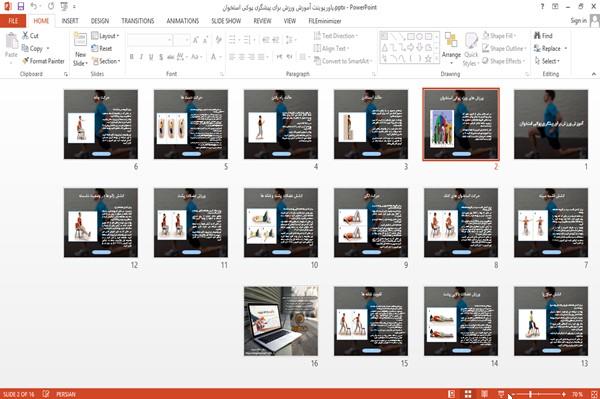
Task: Undo the last action
Action: [33, 7]
